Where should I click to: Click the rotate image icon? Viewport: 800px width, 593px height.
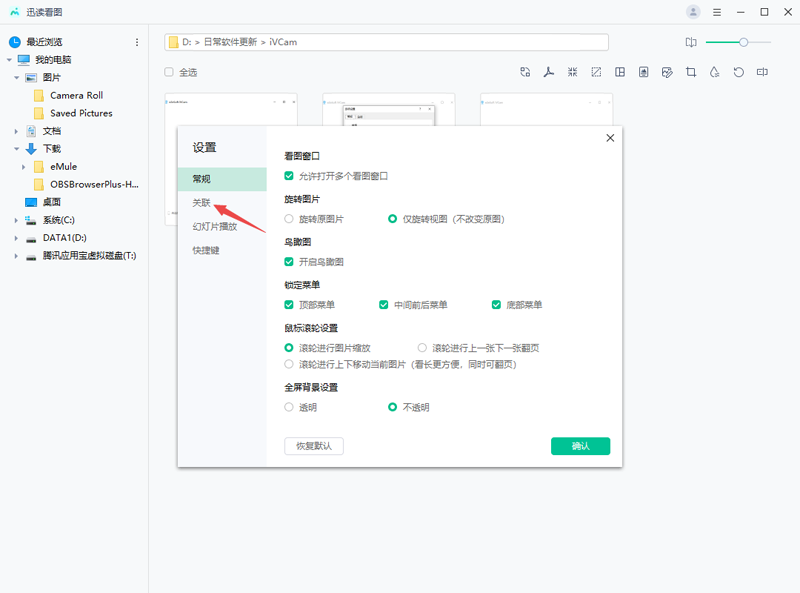737,72
